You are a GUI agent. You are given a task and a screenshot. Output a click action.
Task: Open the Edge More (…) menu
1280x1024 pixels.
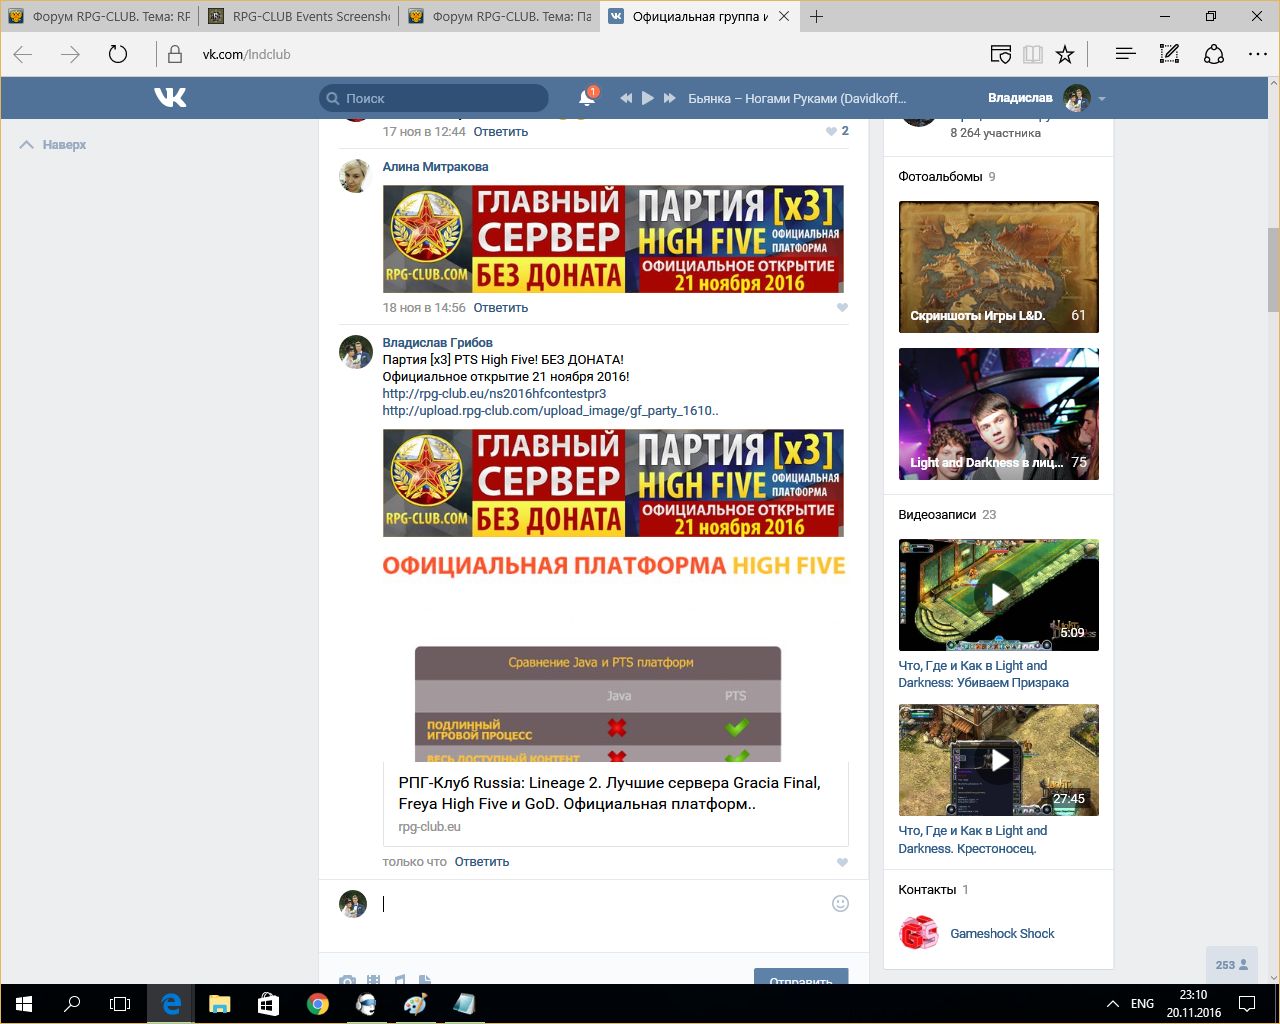(1257, 54)
